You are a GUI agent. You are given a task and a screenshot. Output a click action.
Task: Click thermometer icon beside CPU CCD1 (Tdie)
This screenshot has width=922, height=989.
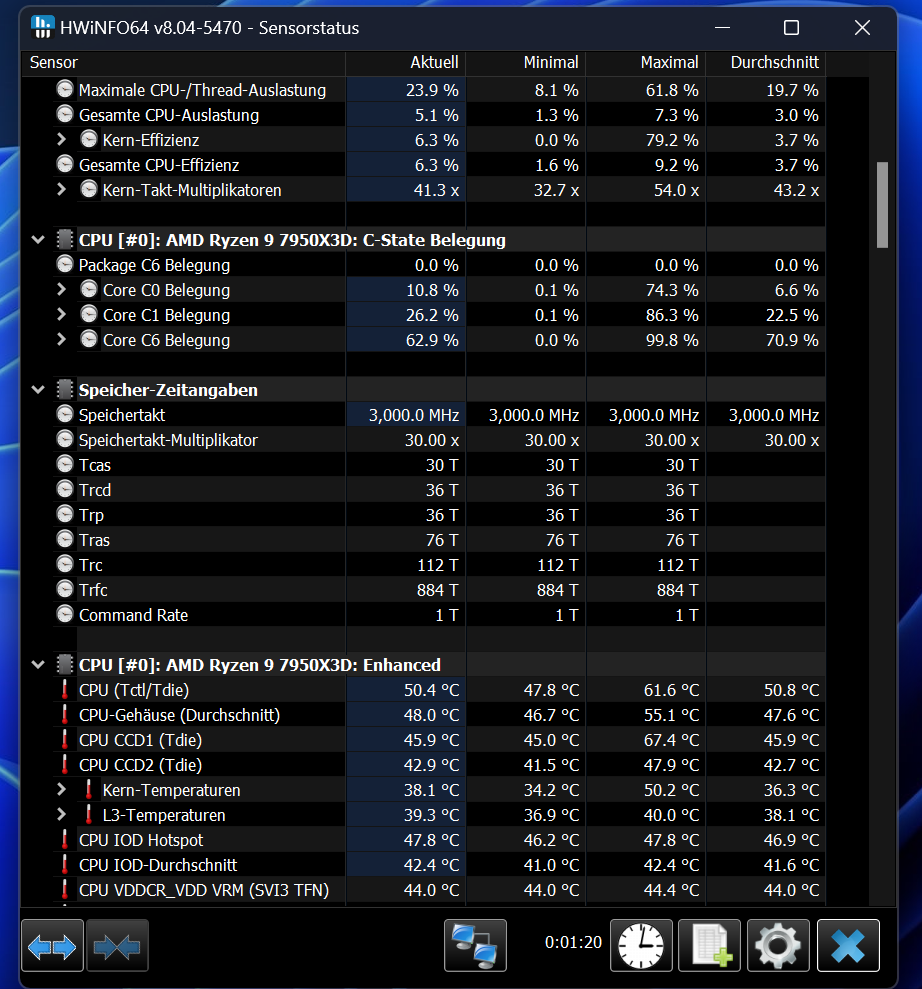click(x=64, y=739)
